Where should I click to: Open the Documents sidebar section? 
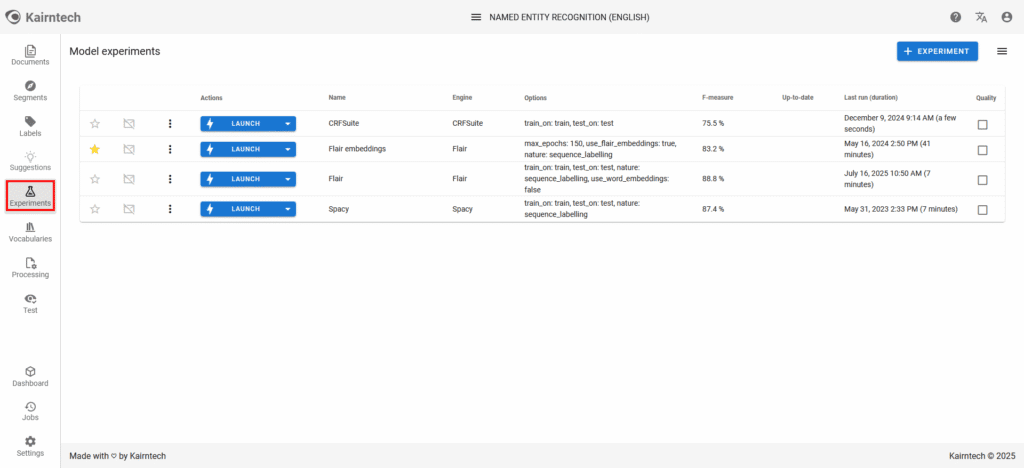[x=30, y=56]
